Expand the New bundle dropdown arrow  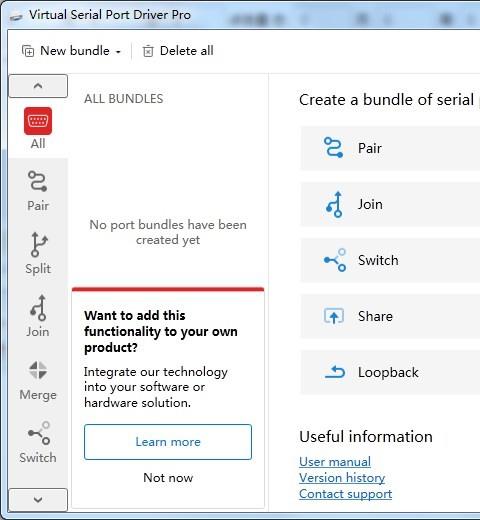pos(118,52)
